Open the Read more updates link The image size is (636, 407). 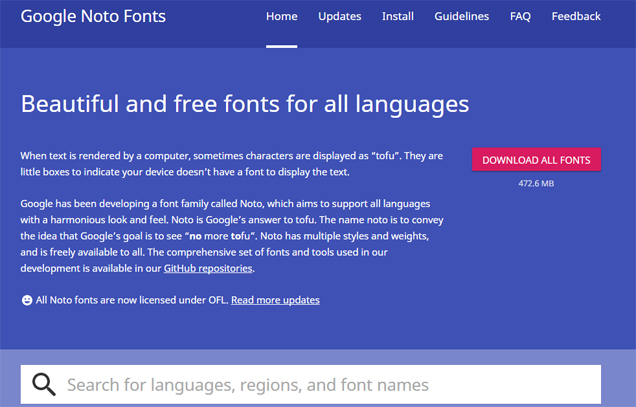pos(275,300)
